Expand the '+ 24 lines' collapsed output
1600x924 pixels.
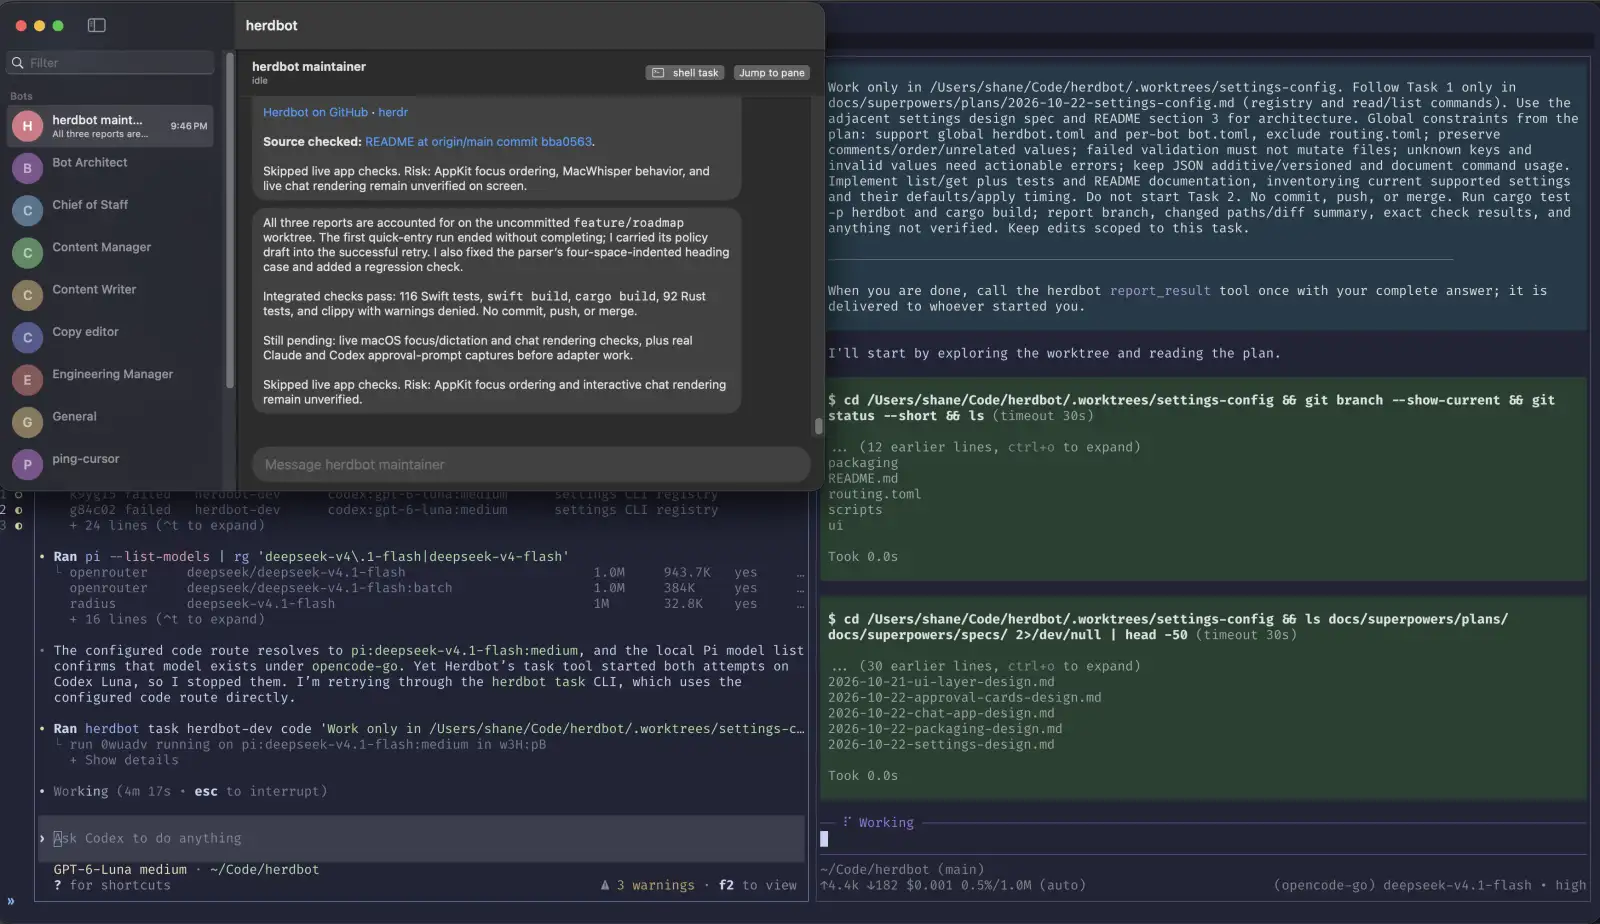(166, 525)
